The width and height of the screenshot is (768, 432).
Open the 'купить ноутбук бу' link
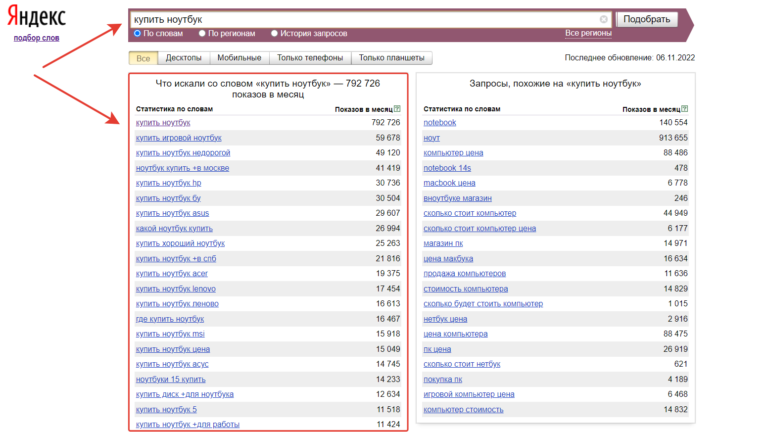(168, 198)
